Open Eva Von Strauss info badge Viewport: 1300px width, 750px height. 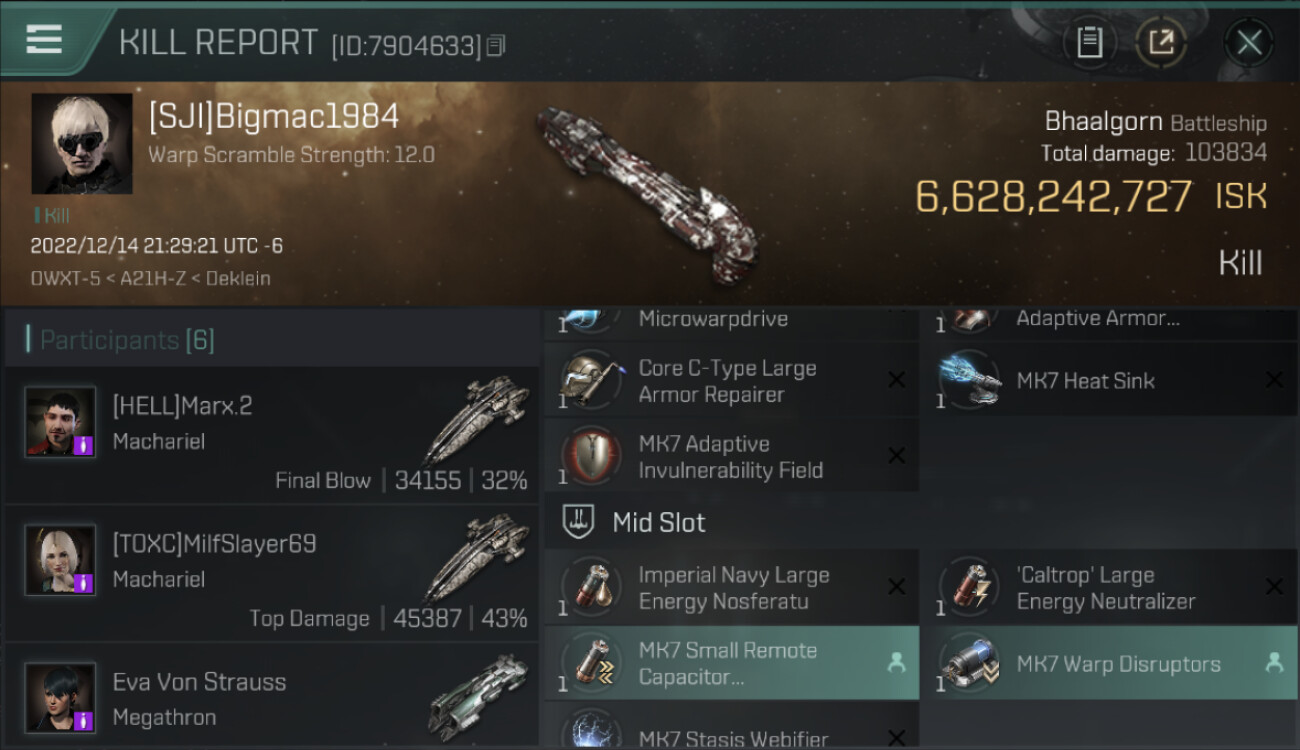pyautogui.click(x=84, y=720)
